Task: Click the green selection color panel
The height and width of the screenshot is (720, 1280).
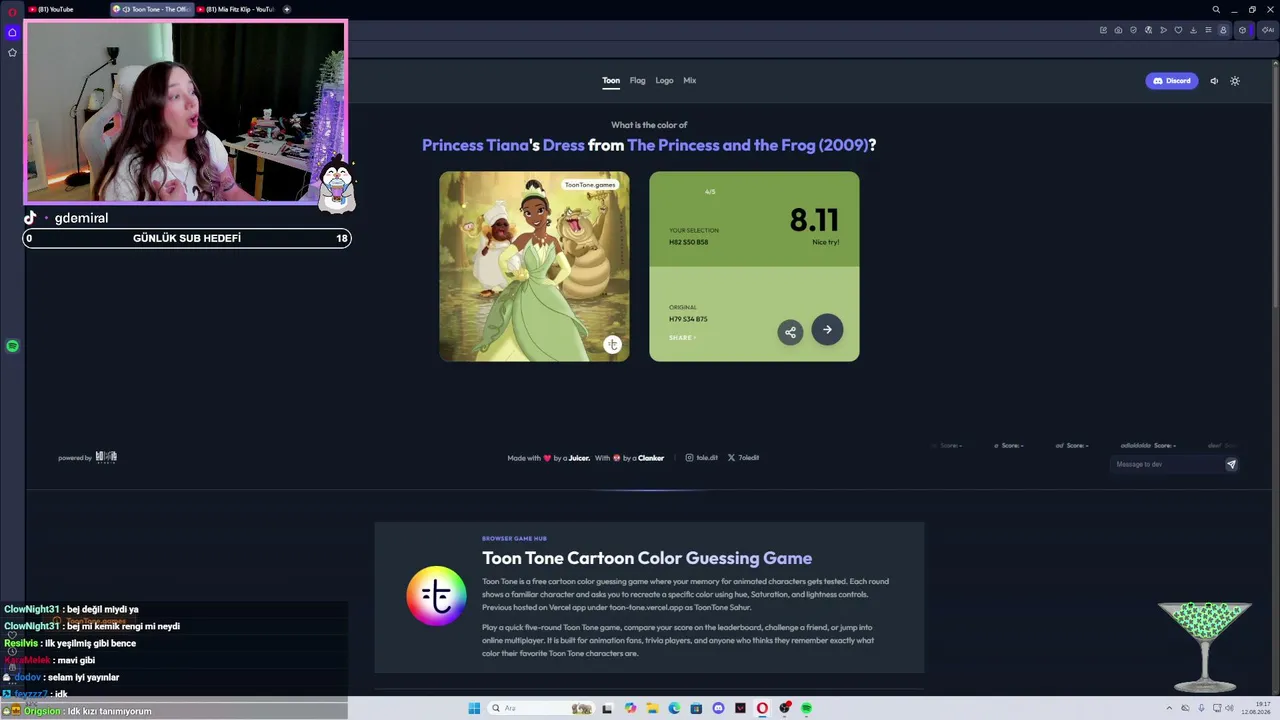Action: [754, 219]
